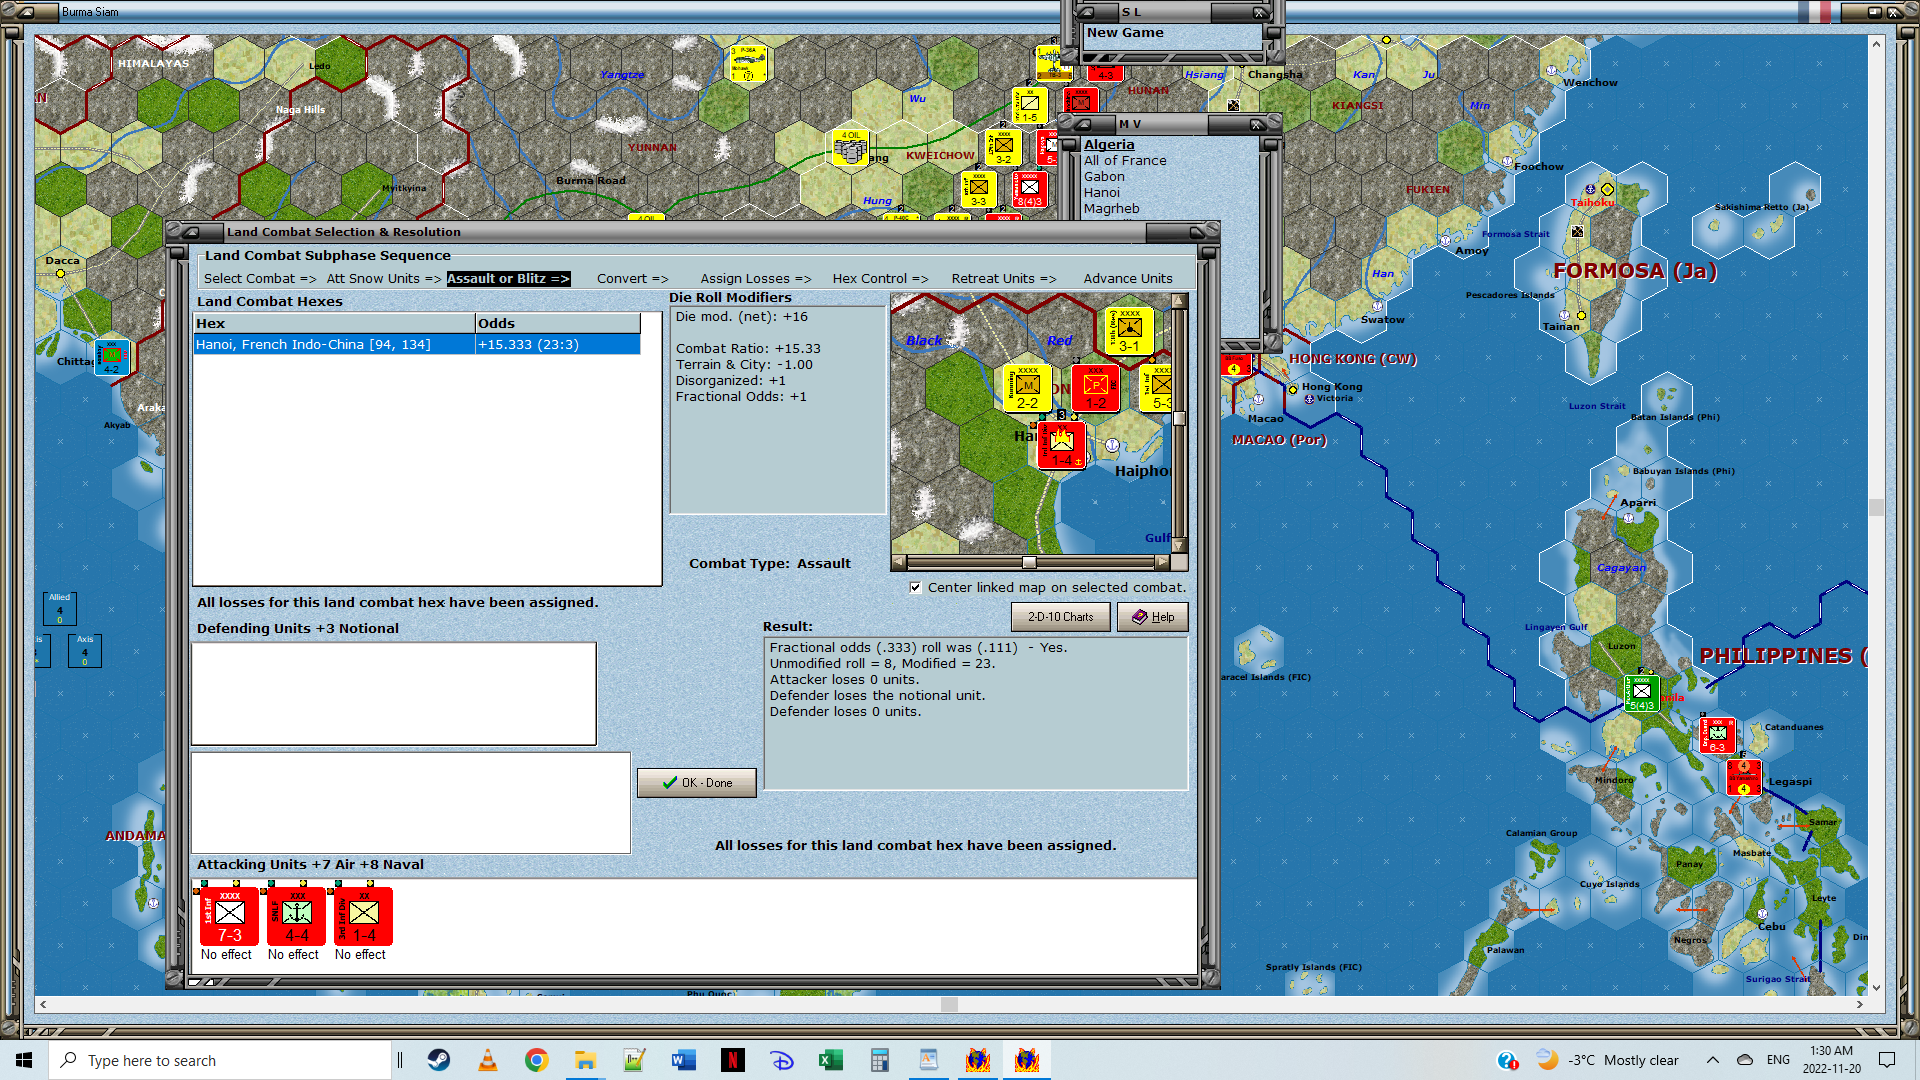
Task: Launch VLC from the taskbar
Action: 488,1060
